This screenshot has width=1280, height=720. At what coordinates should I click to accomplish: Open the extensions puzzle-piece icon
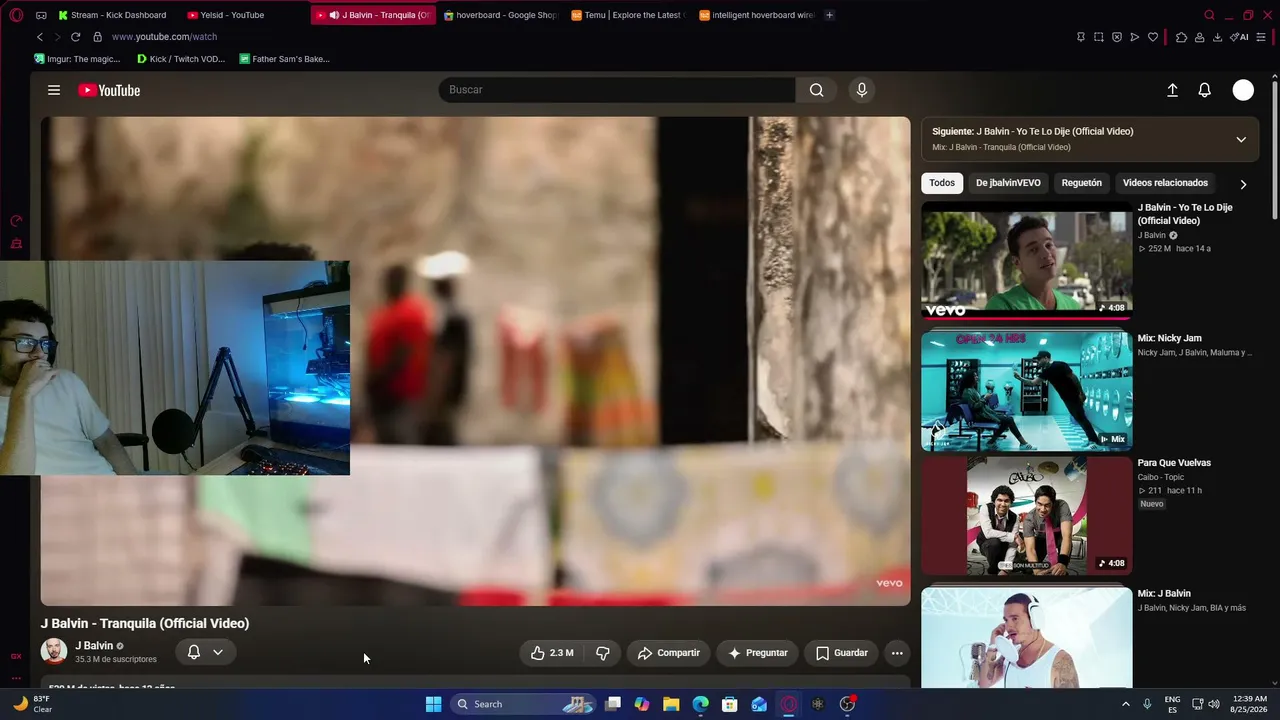click(1181, 37)
